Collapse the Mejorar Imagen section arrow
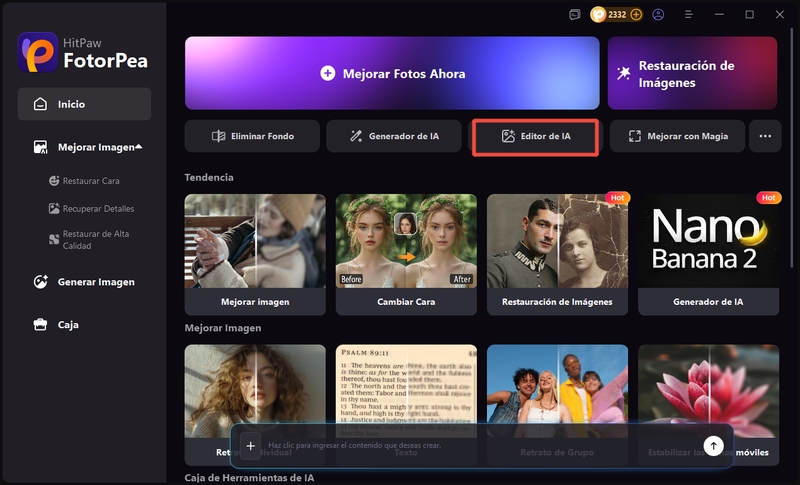This screenshot has height=485, width=800. (x=139, y=147)
